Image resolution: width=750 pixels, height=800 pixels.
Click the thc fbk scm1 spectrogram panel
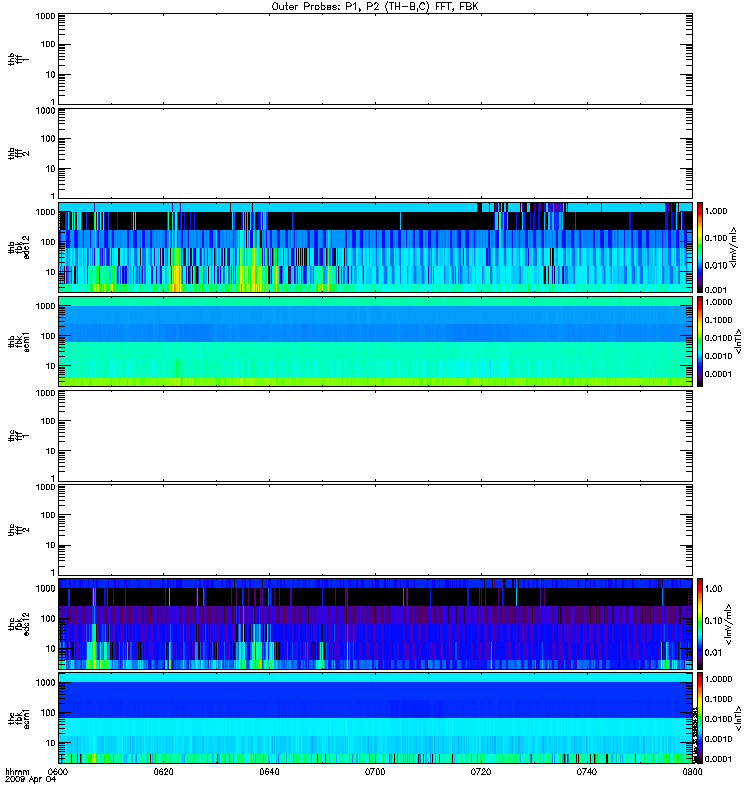point(375,718)
